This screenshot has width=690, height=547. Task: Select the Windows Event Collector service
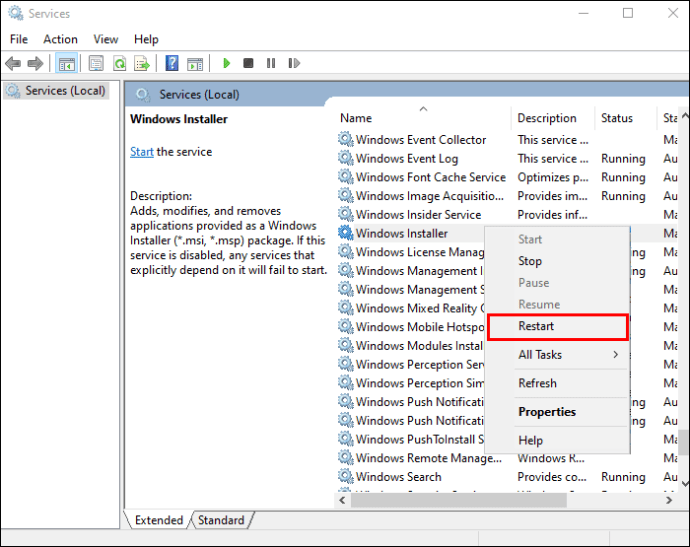tap(421, 140)
